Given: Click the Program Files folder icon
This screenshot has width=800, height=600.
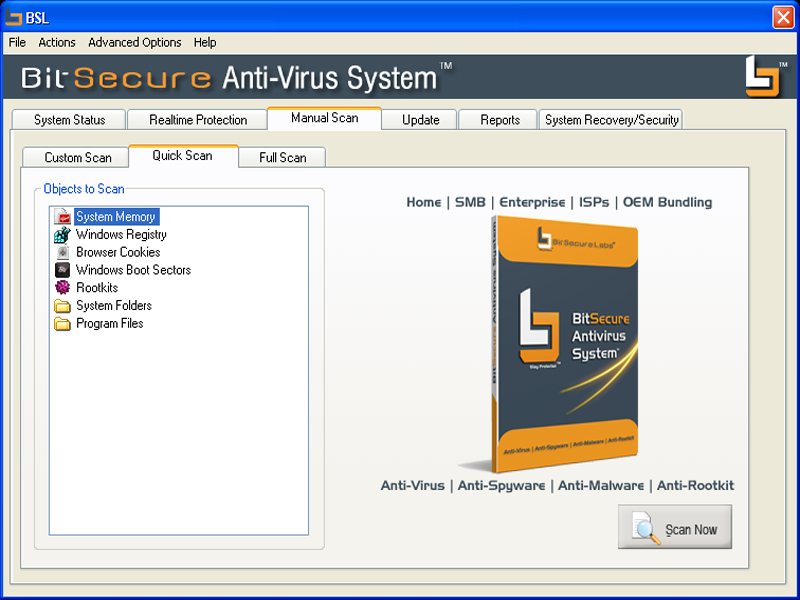Looking at the screenshot, I should 62,323.
